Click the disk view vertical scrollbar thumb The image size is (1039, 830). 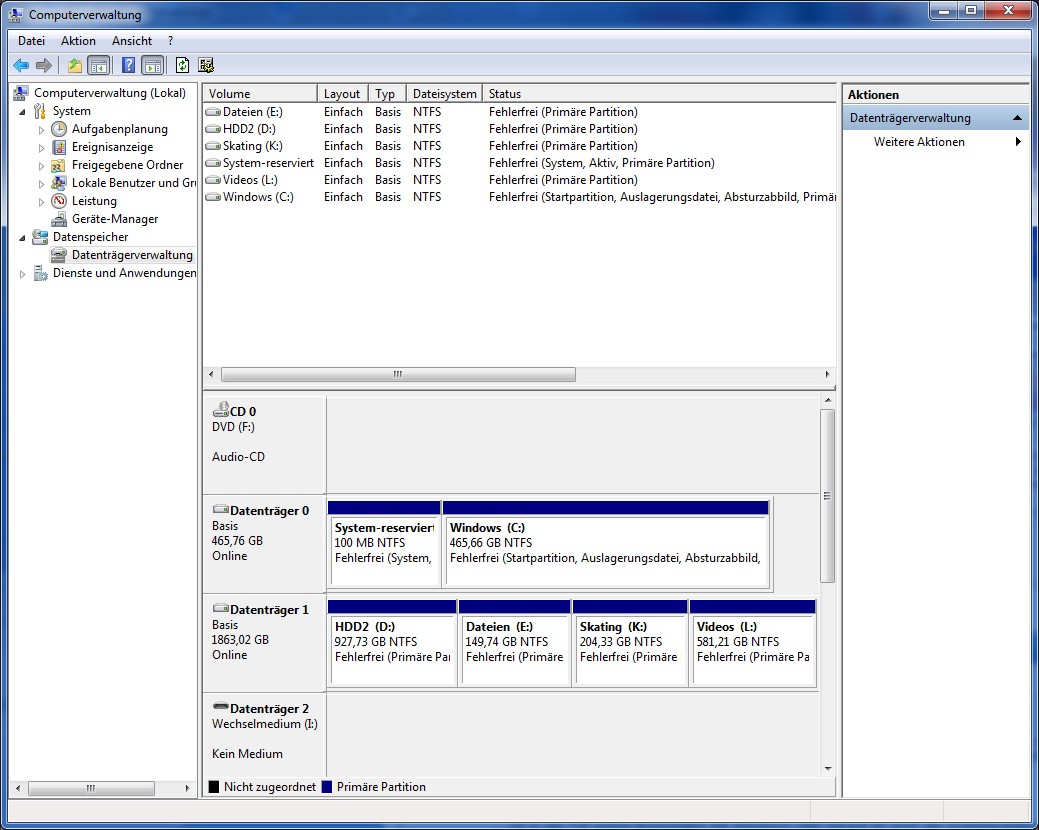point(827,495)
